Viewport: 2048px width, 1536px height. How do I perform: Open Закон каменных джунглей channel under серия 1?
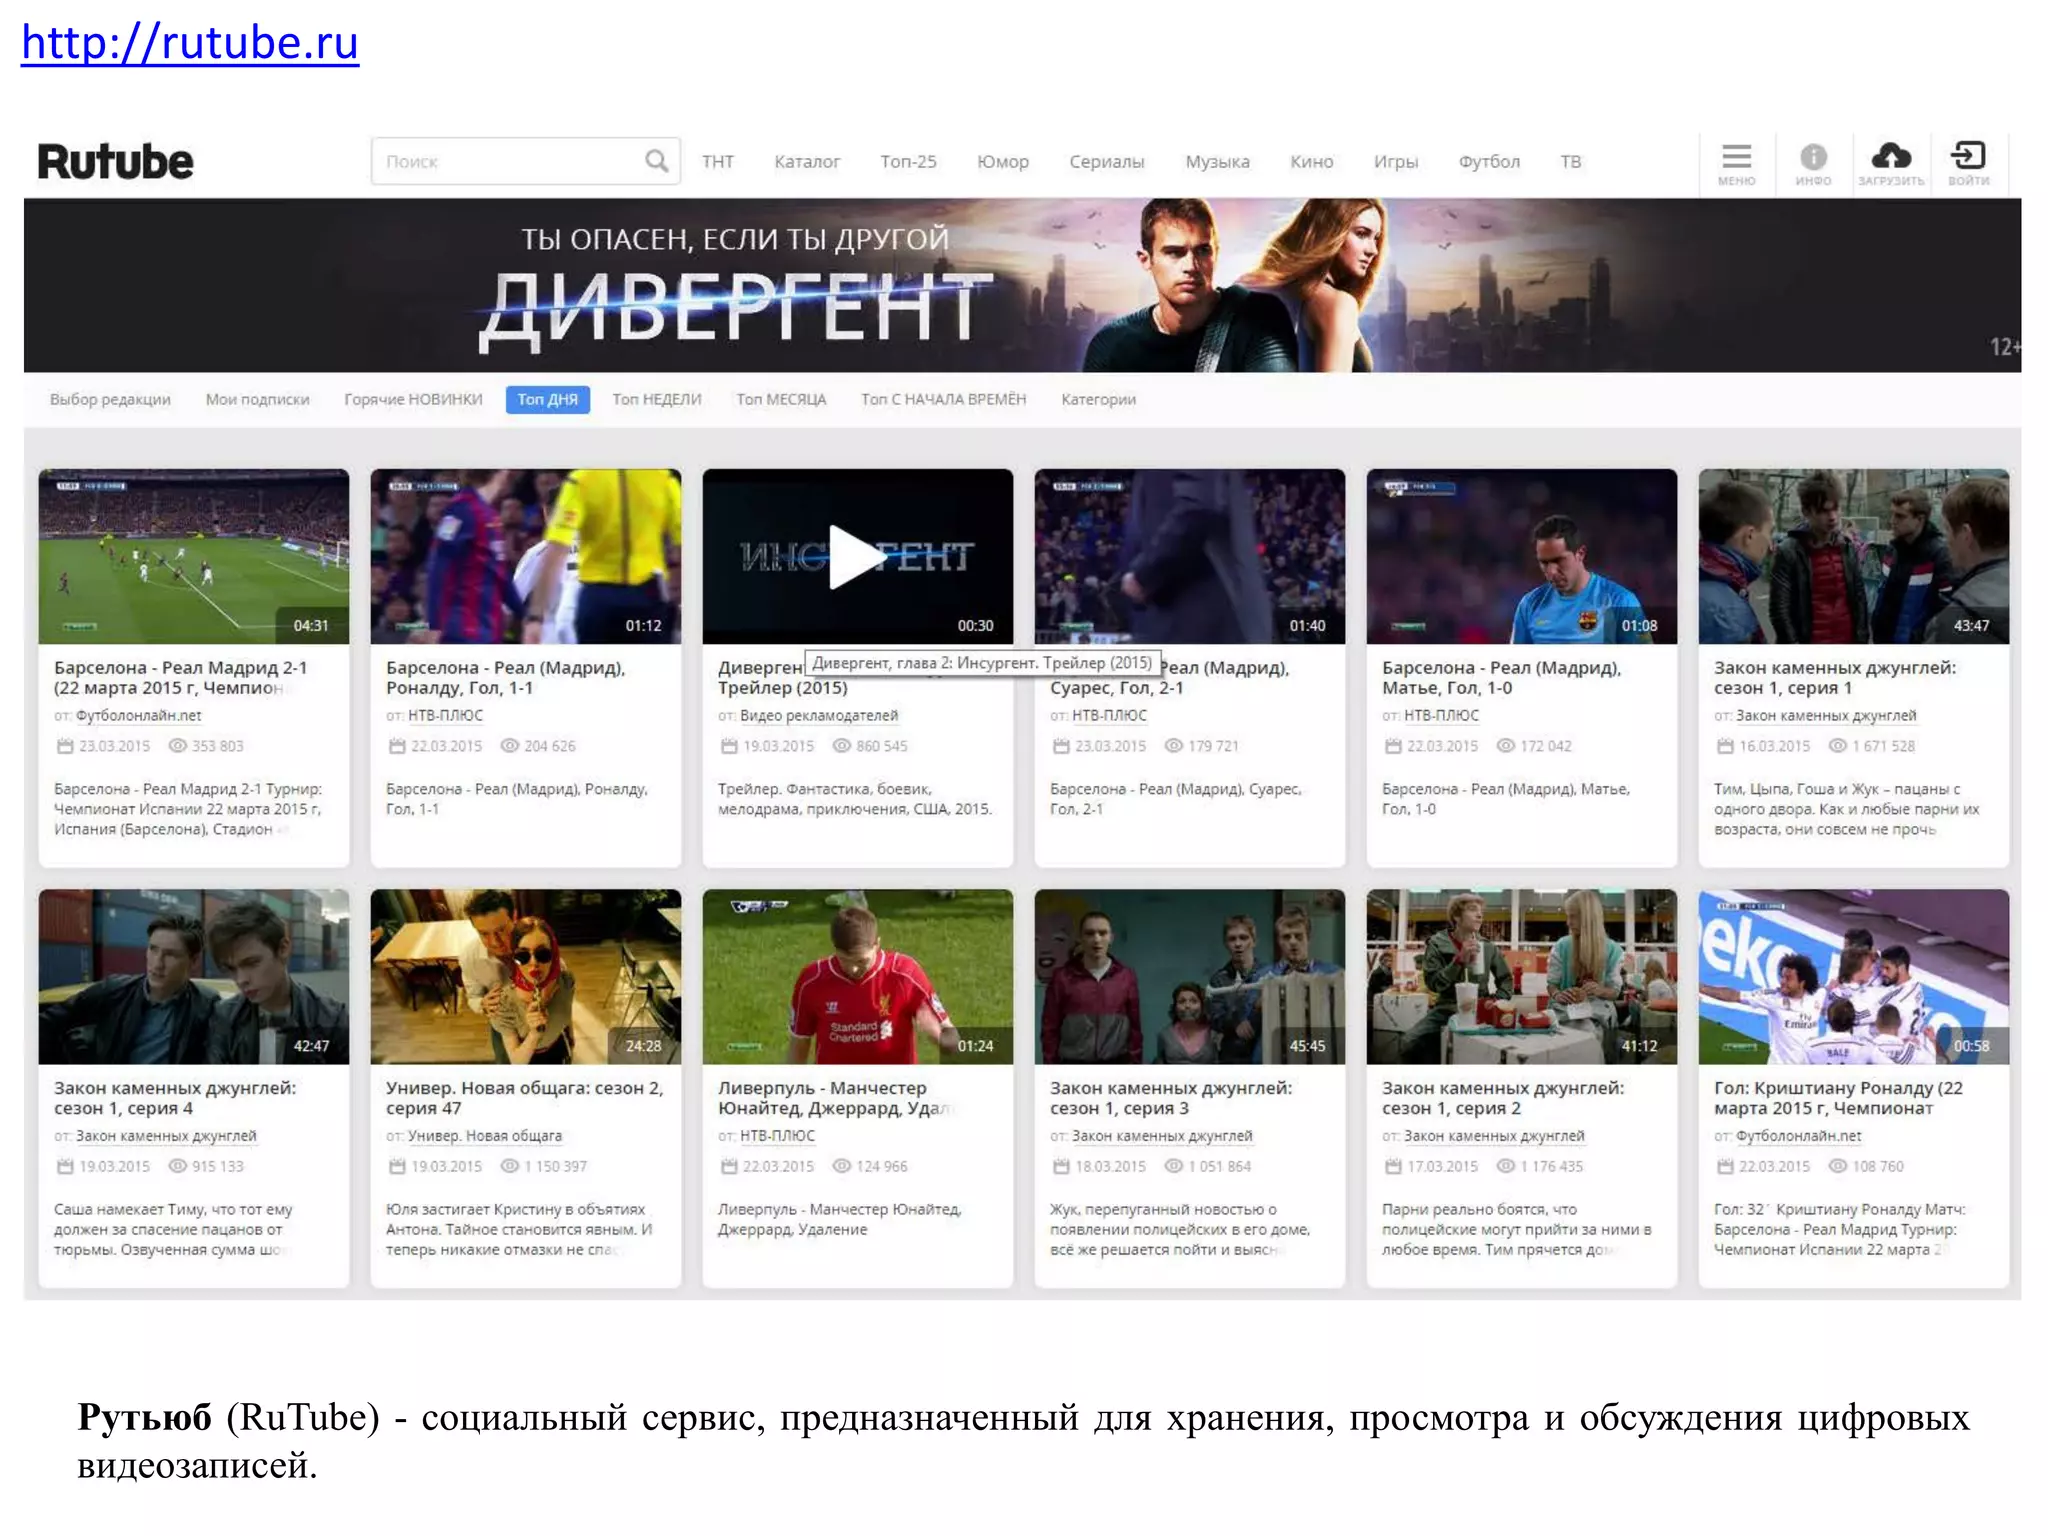1826,716
